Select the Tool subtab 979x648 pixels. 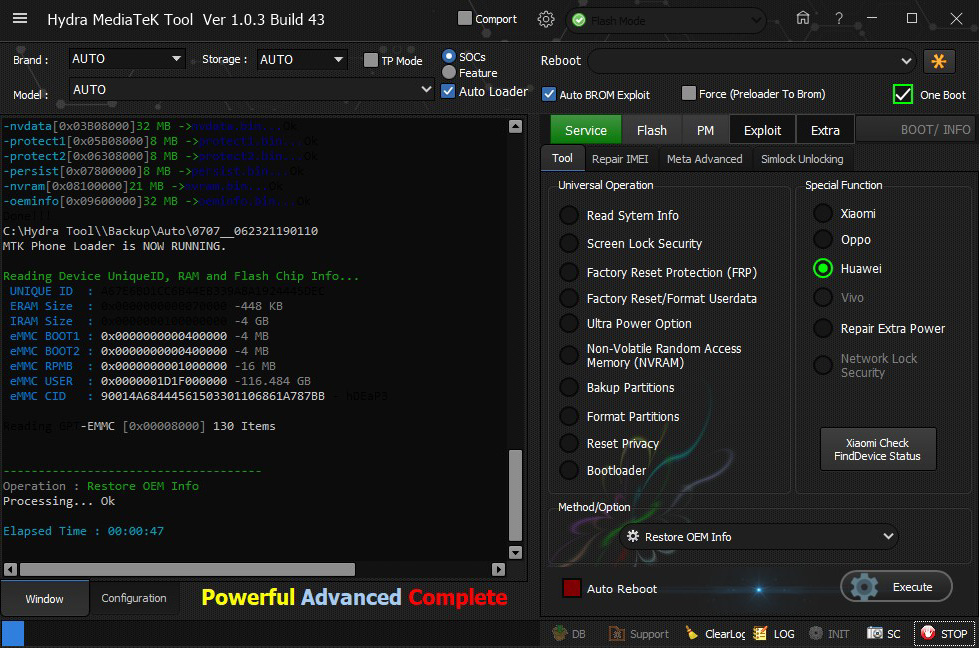pyautogui.click(x=562, y=159)
